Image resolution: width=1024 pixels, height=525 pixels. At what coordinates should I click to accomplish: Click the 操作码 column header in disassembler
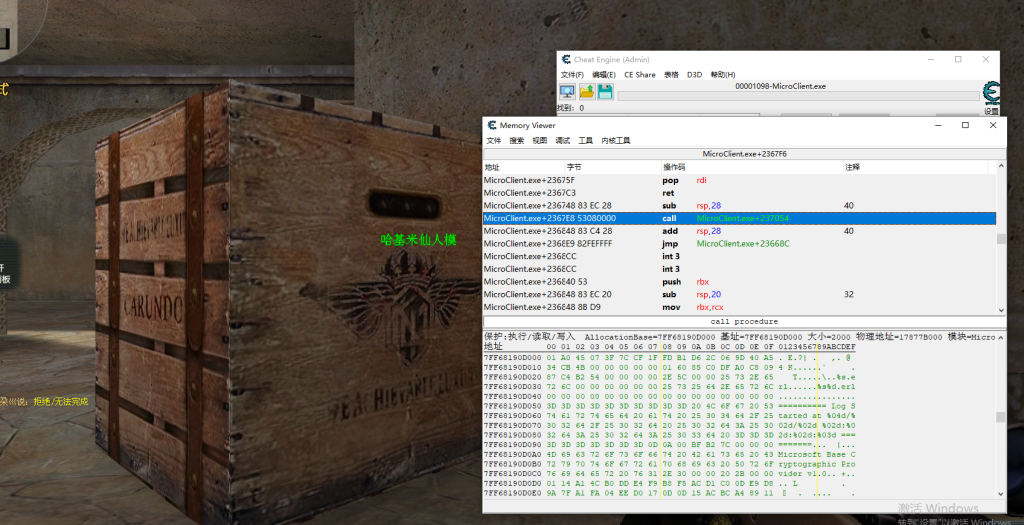[x=752, y=167]
